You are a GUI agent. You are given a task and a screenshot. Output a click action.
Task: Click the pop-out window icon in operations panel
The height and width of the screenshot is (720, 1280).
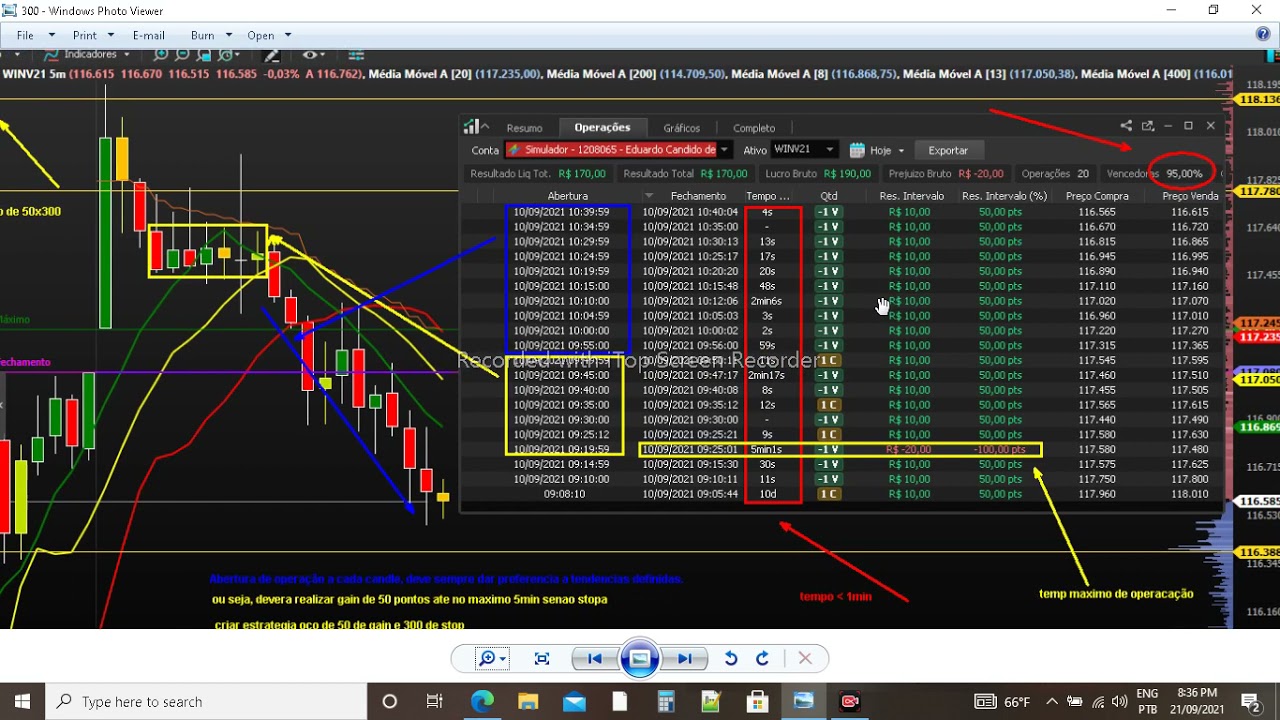tap(1147, 126)
